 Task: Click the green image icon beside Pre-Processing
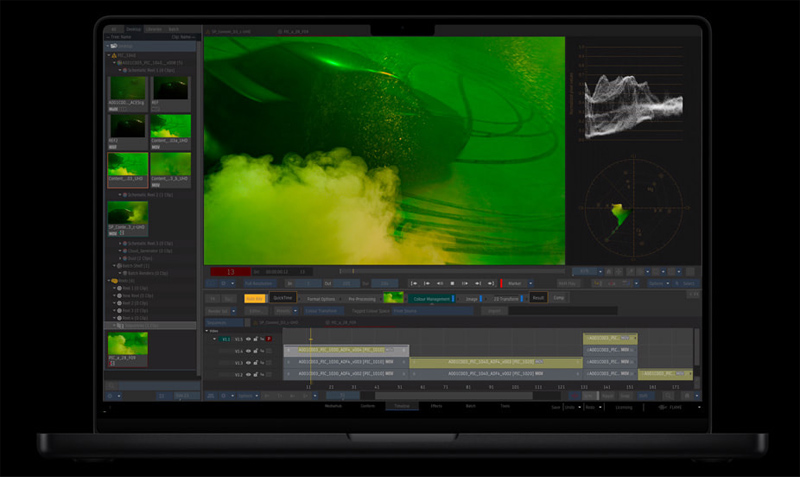pos(394,298)
